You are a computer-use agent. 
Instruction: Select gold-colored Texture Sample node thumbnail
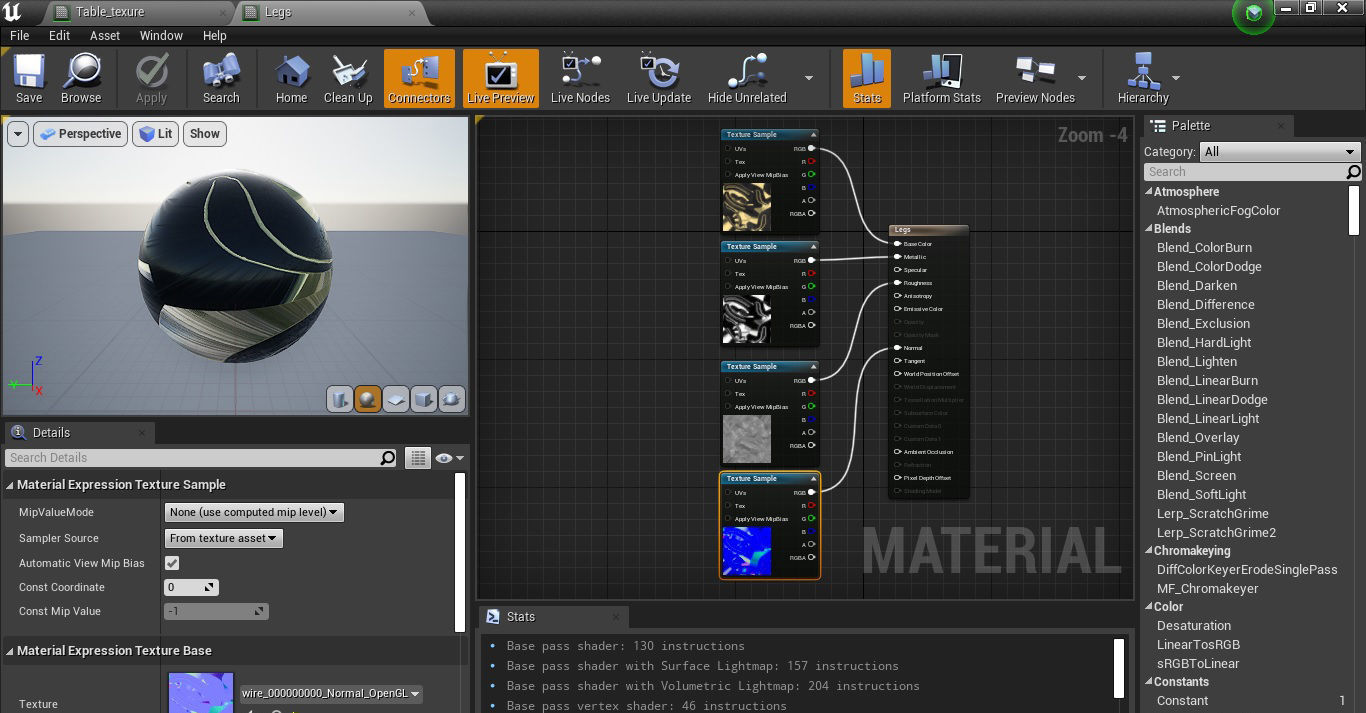(x=747, y=207)
